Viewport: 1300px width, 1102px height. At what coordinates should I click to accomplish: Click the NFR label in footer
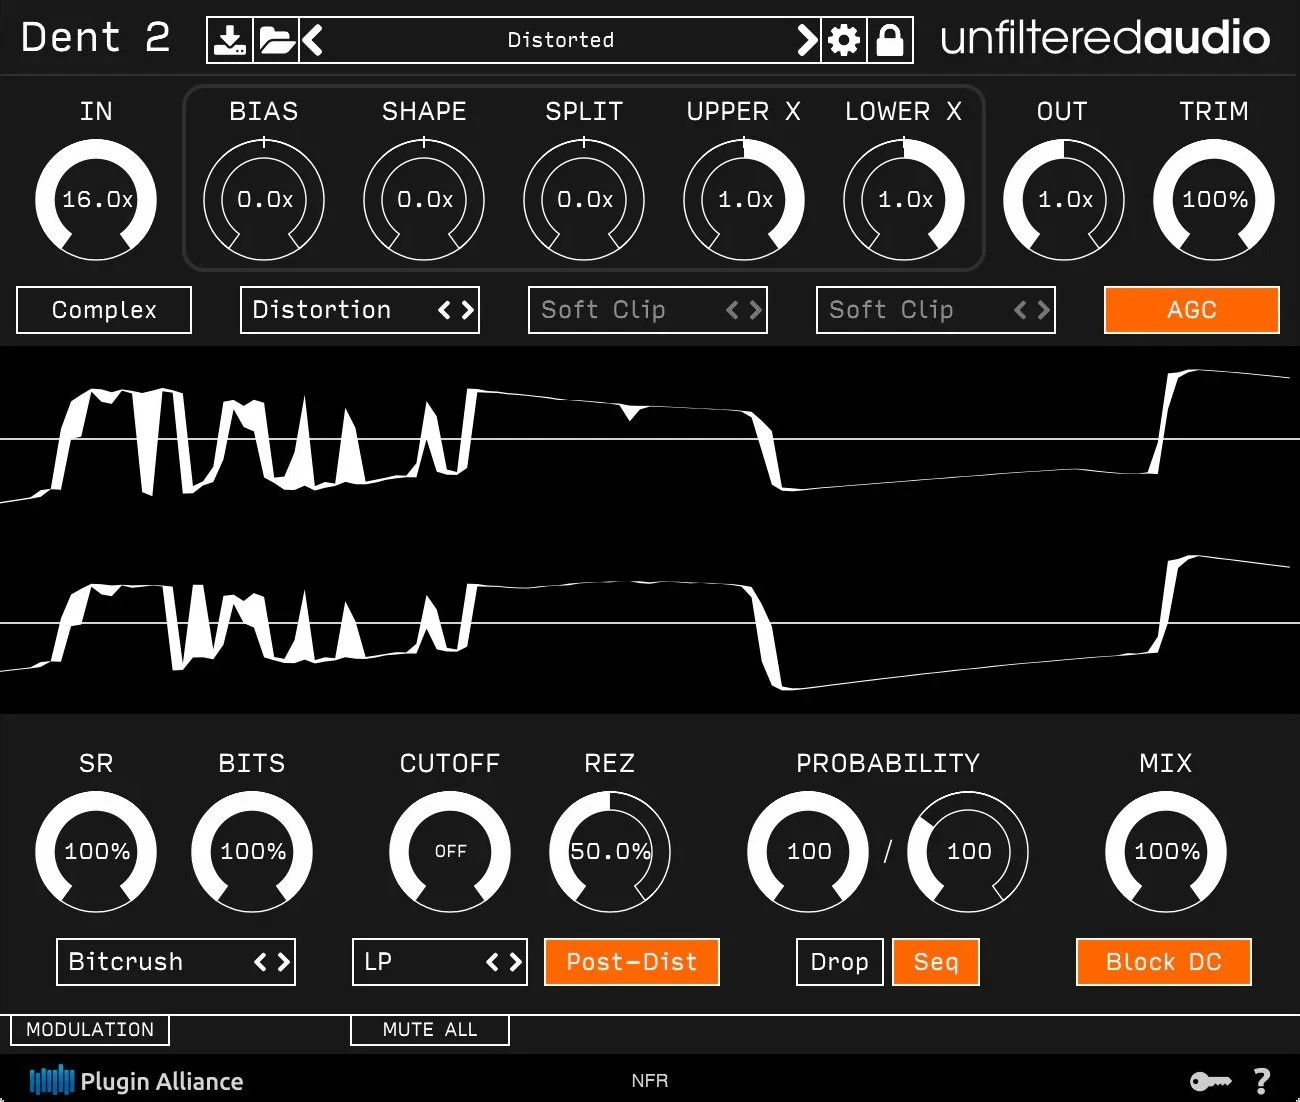(x=650, y=1081)
